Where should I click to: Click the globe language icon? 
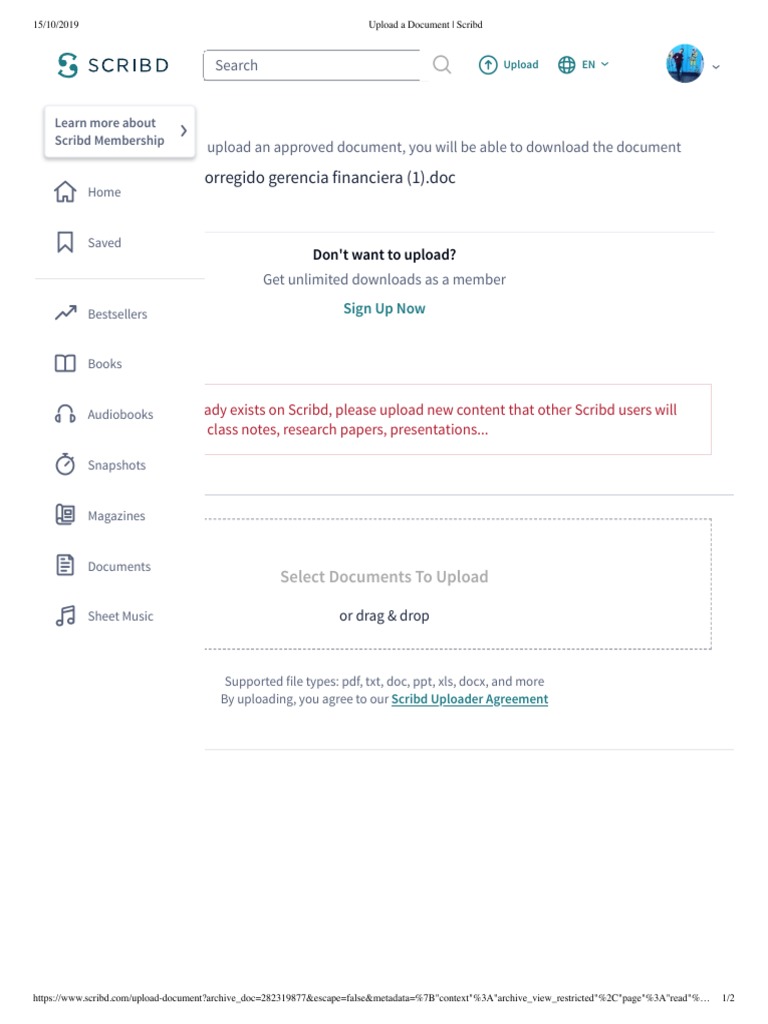pos(567,65)
